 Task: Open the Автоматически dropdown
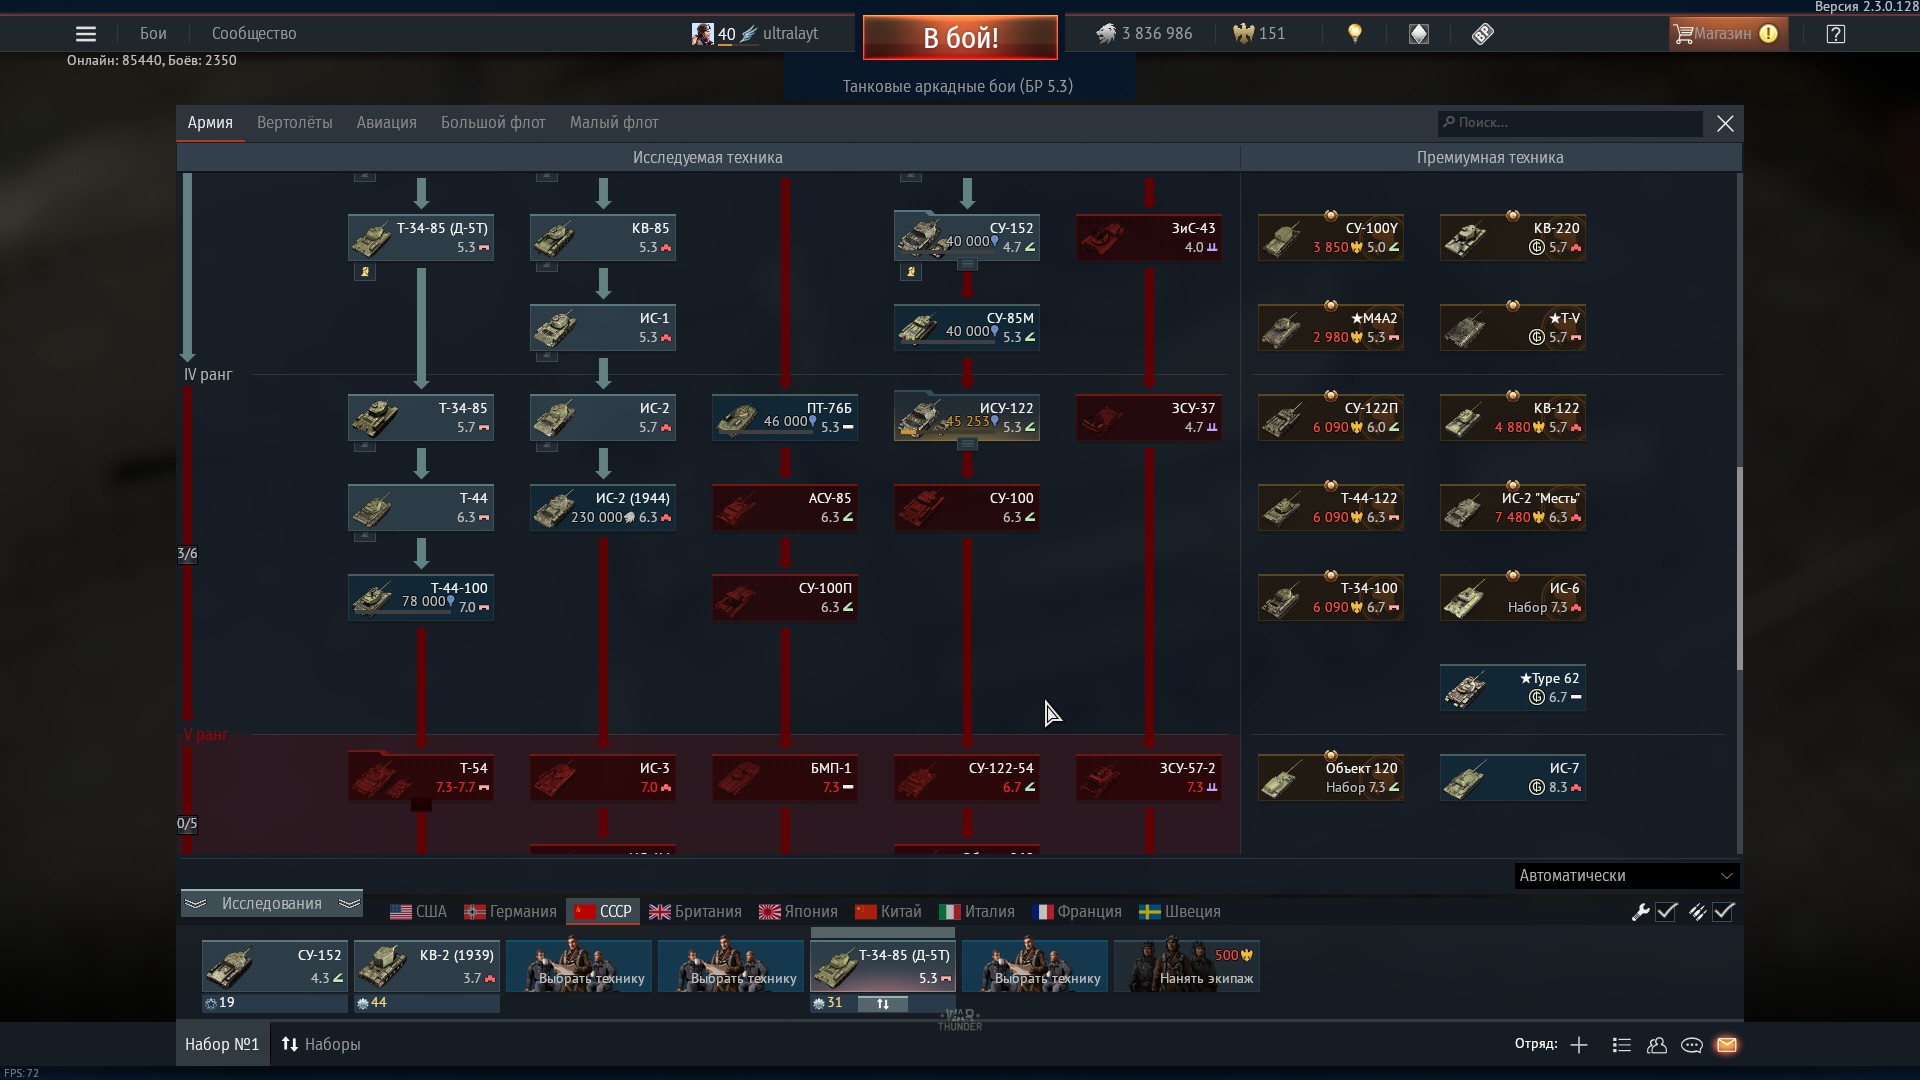click(1627, 876)
